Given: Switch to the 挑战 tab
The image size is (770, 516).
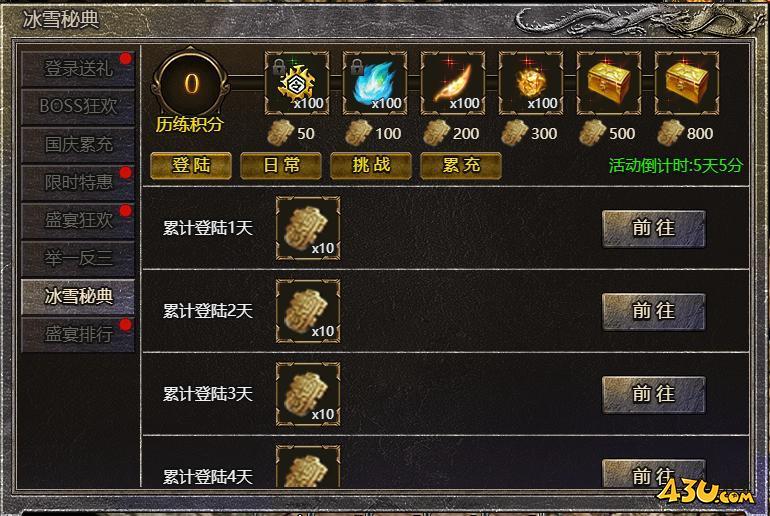Looking at the screenshot, I should [x=371, y=165].
